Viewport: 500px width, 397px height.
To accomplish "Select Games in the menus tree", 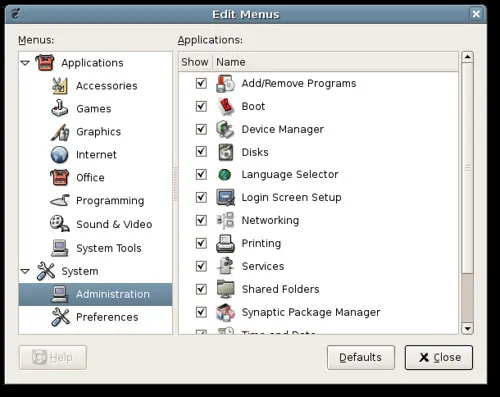I will pyautogui.click(x=94, y=109).
